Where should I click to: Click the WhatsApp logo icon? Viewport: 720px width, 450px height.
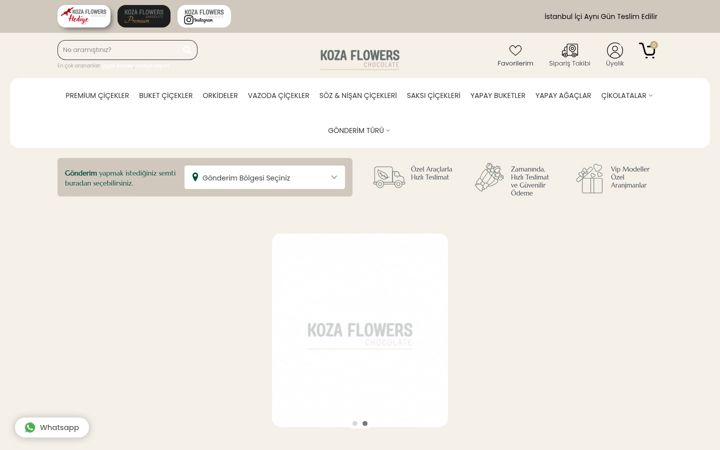tap(30, 428)
